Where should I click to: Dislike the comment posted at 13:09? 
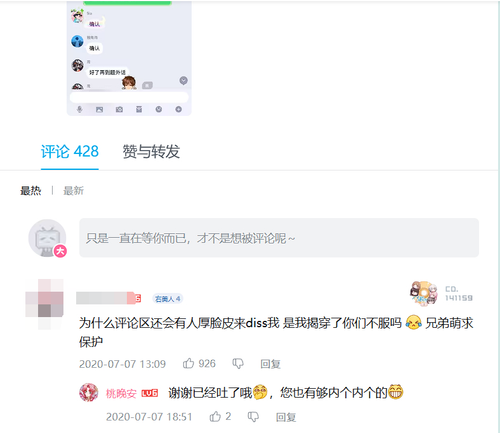pos(238,363)
